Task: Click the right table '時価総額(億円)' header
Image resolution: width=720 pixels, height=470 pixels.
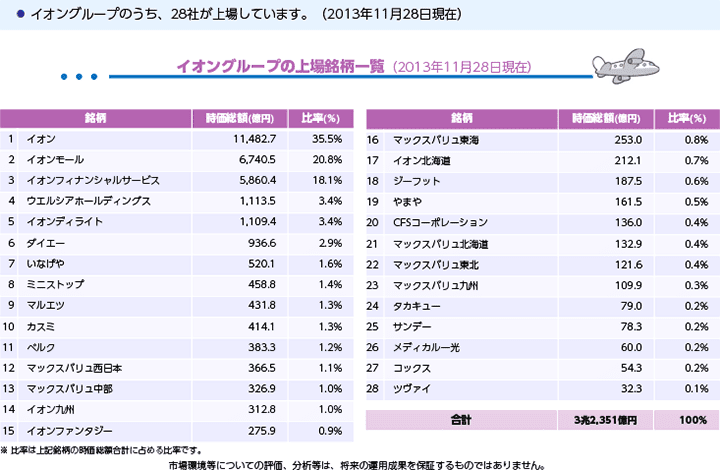Action: (x=606, y=118)
